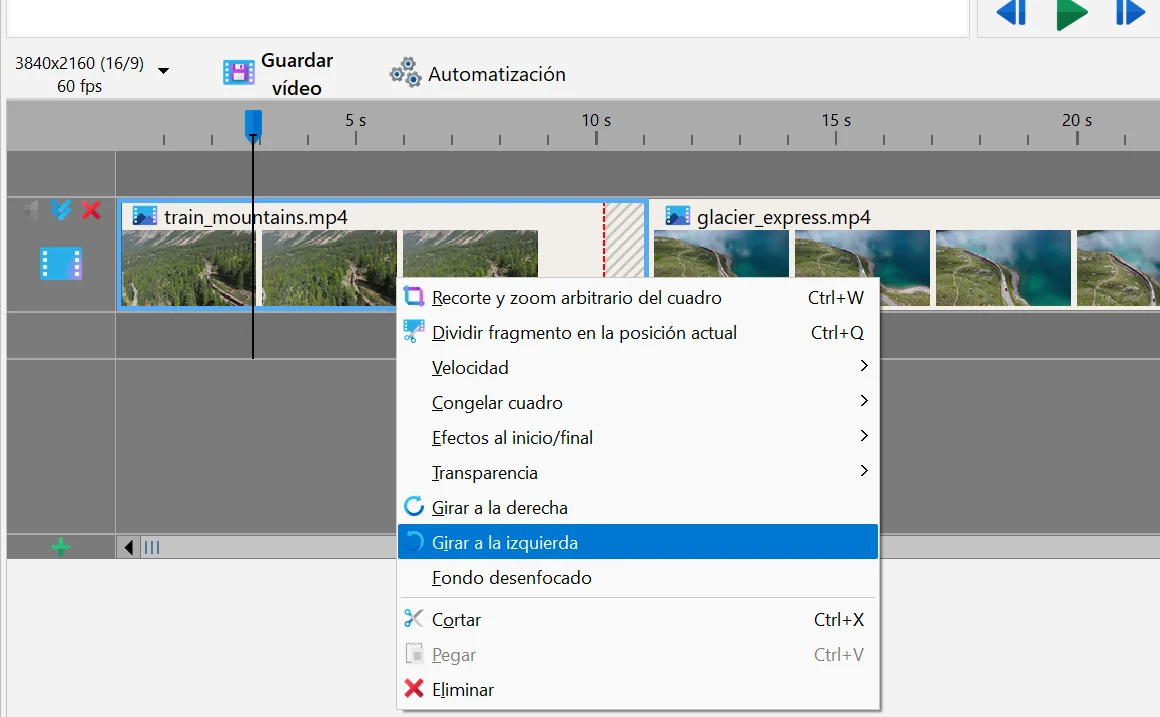Click the crop icon beside Recorte
The height and width of the screenshot is (717, 1160).
[x=414, y=297]
